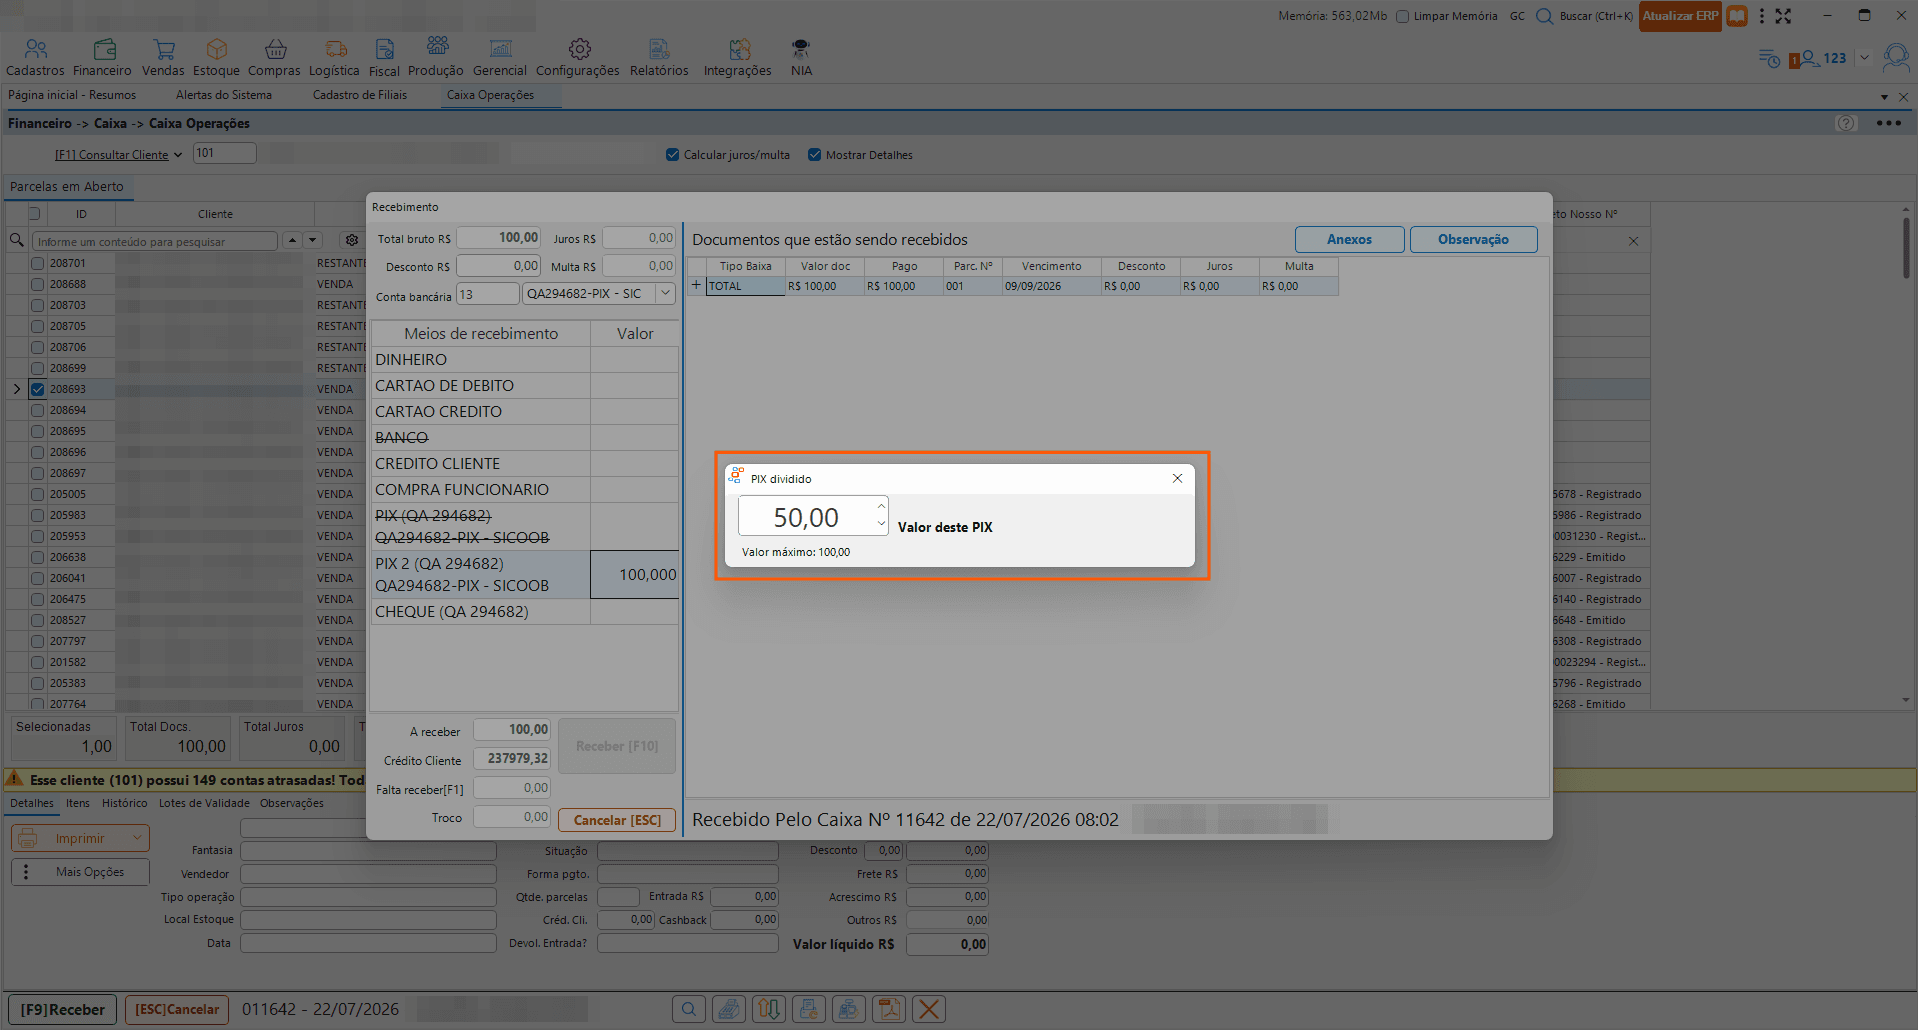
Task: Open the Vendas cart icon
Action: pyautogui.click(x=164, y=49)
